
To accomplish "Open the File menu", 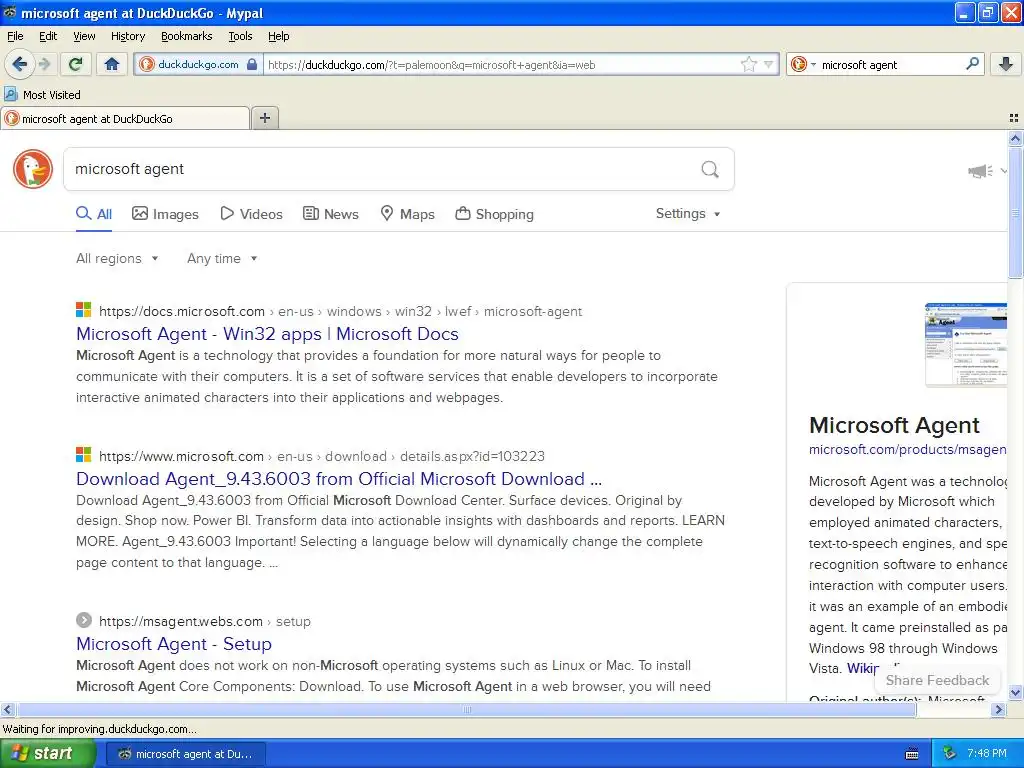I will coord(15,36).
